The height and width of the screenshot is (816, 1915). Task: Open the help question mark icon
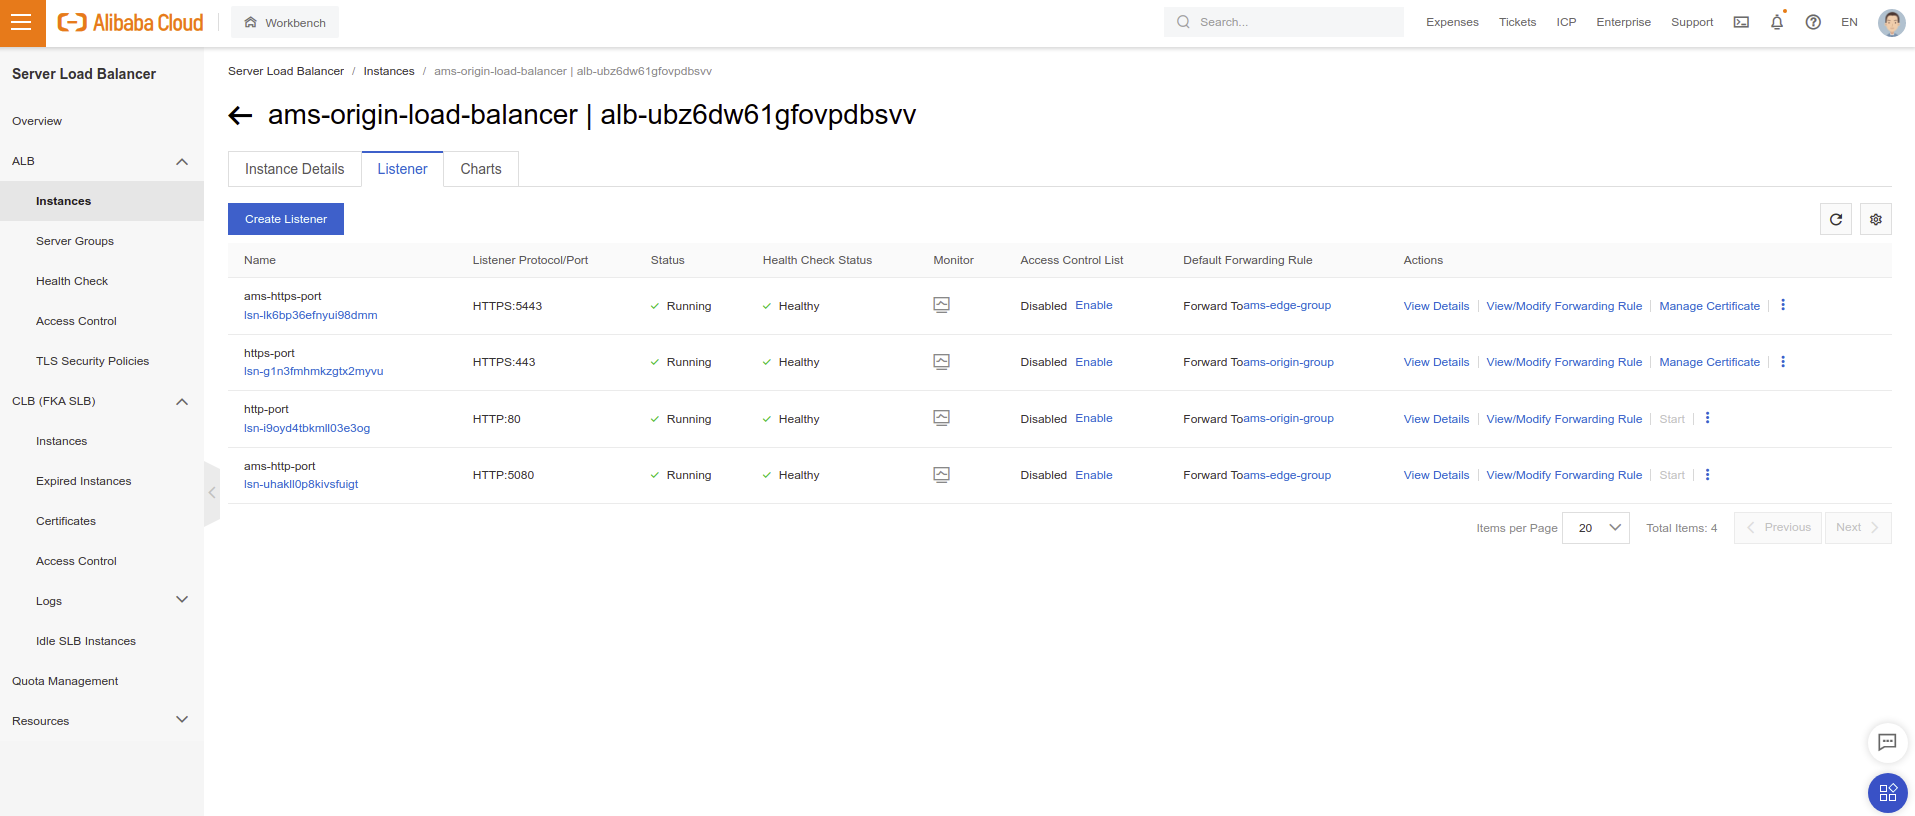(1813, 22)
